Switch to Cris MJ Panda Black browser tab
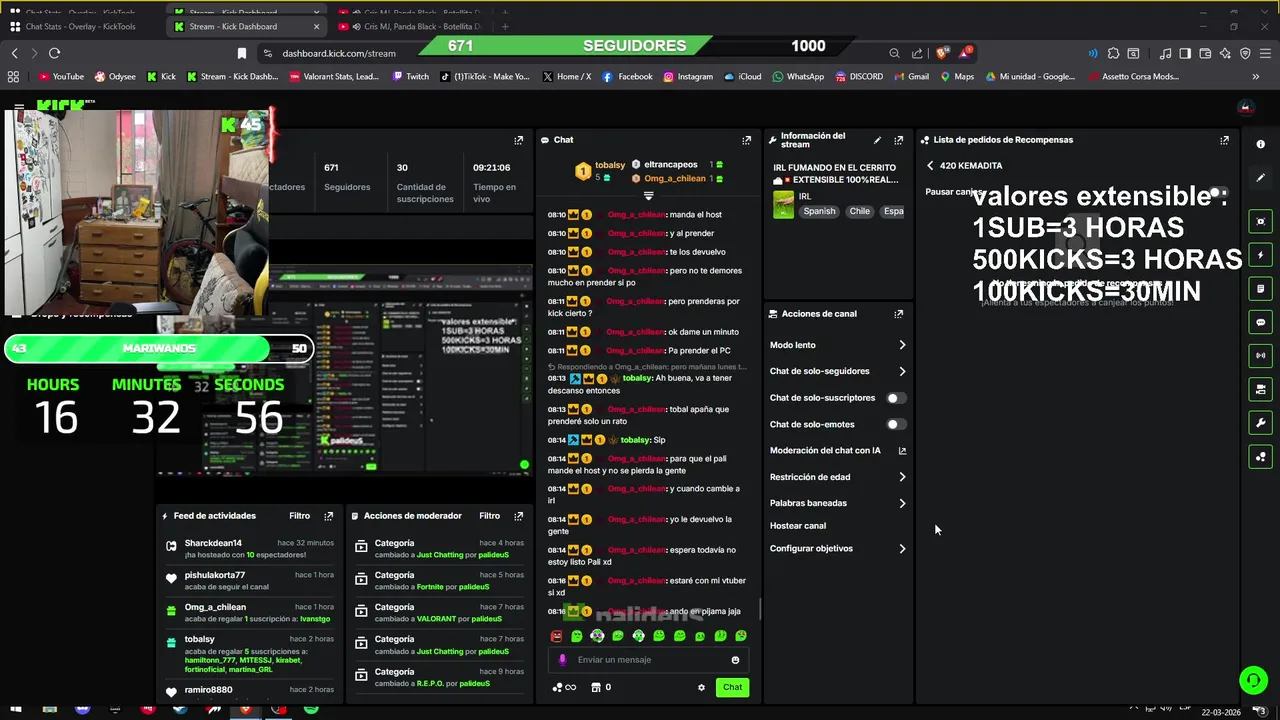1280x720 pixels. point(413,27)
